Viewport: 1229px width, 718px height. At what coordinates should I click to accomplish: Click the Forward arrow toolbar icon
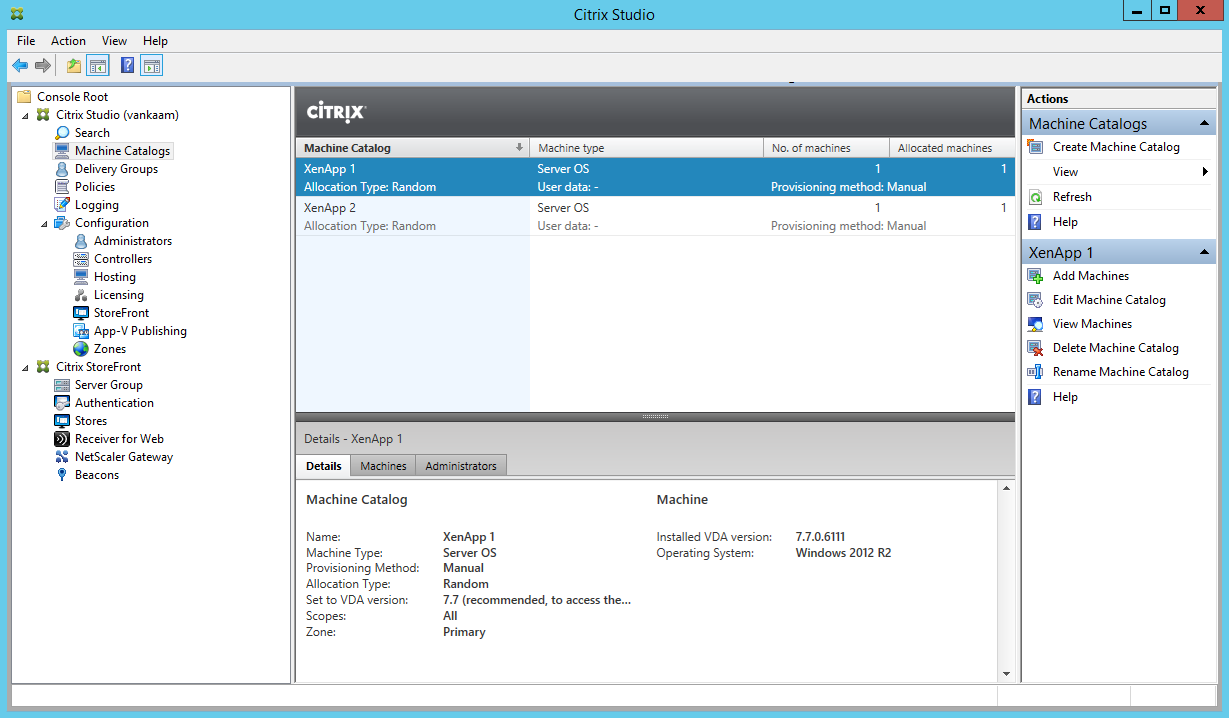(x=43, y=66)
